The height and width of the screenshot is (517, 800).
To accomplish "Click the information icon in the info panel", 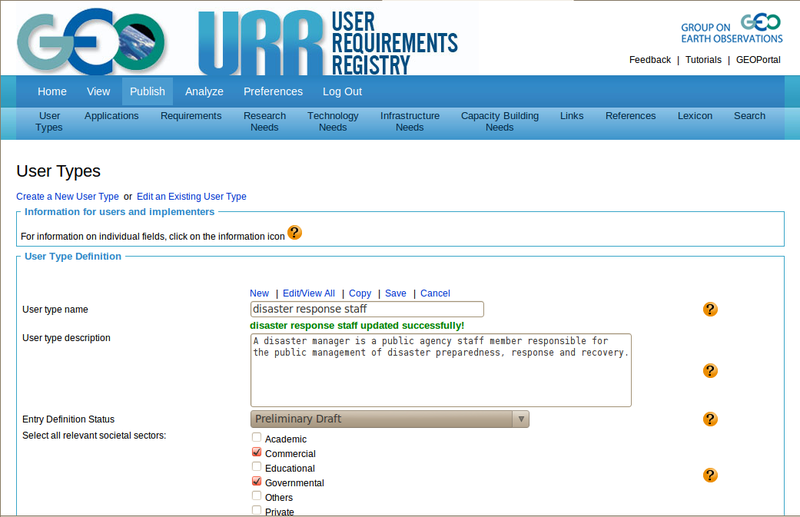I will coord(294,233).
